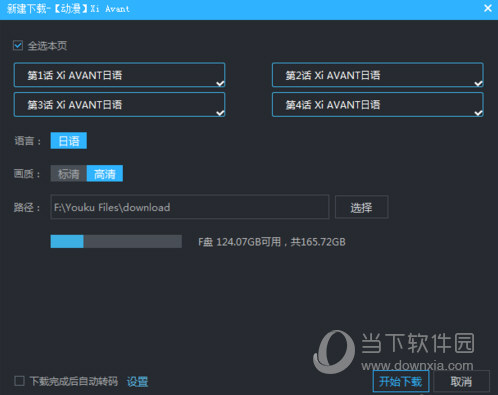Click the 路径 label
Image resolution: width=498 pixels, height=395 pixels.
pos(27,207)
